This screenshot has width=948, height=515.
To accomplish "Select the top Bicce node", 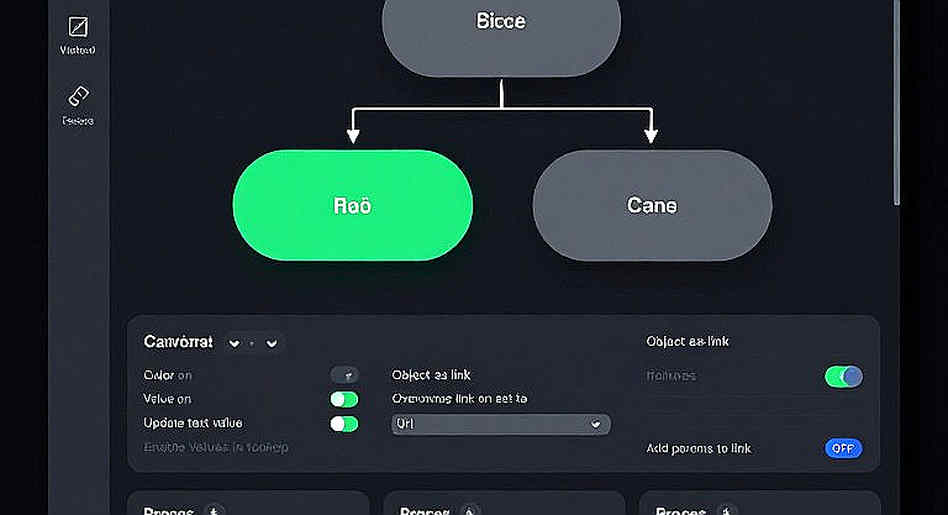I will (x=501, y=33).
